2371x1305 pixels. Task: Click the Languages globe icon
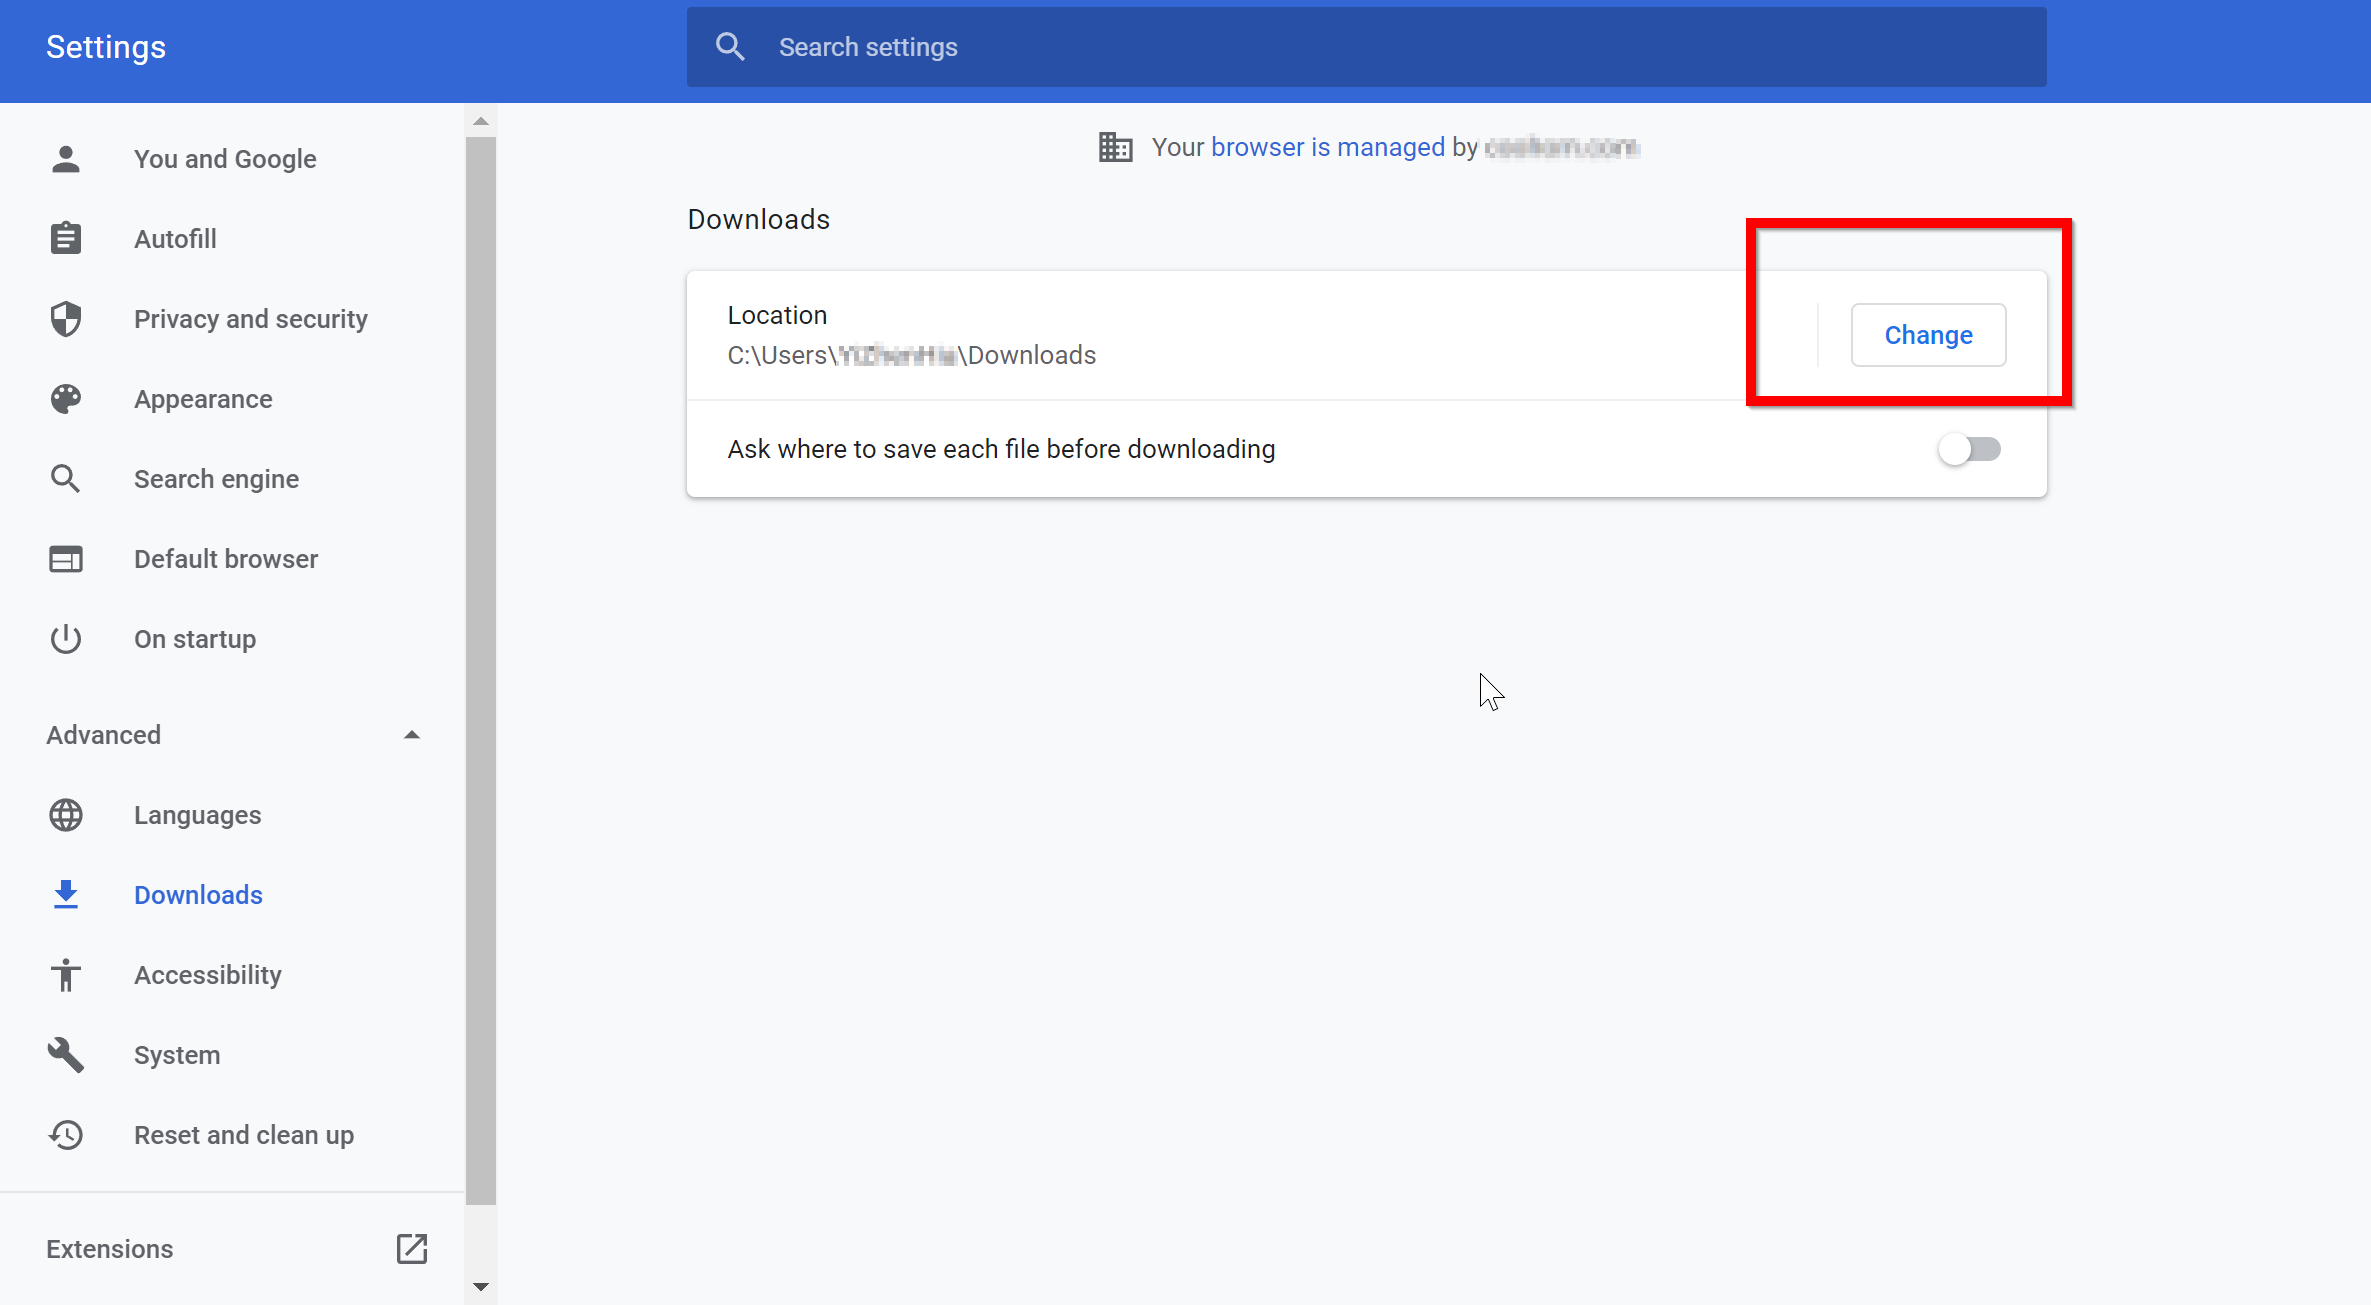pos(66,815)
